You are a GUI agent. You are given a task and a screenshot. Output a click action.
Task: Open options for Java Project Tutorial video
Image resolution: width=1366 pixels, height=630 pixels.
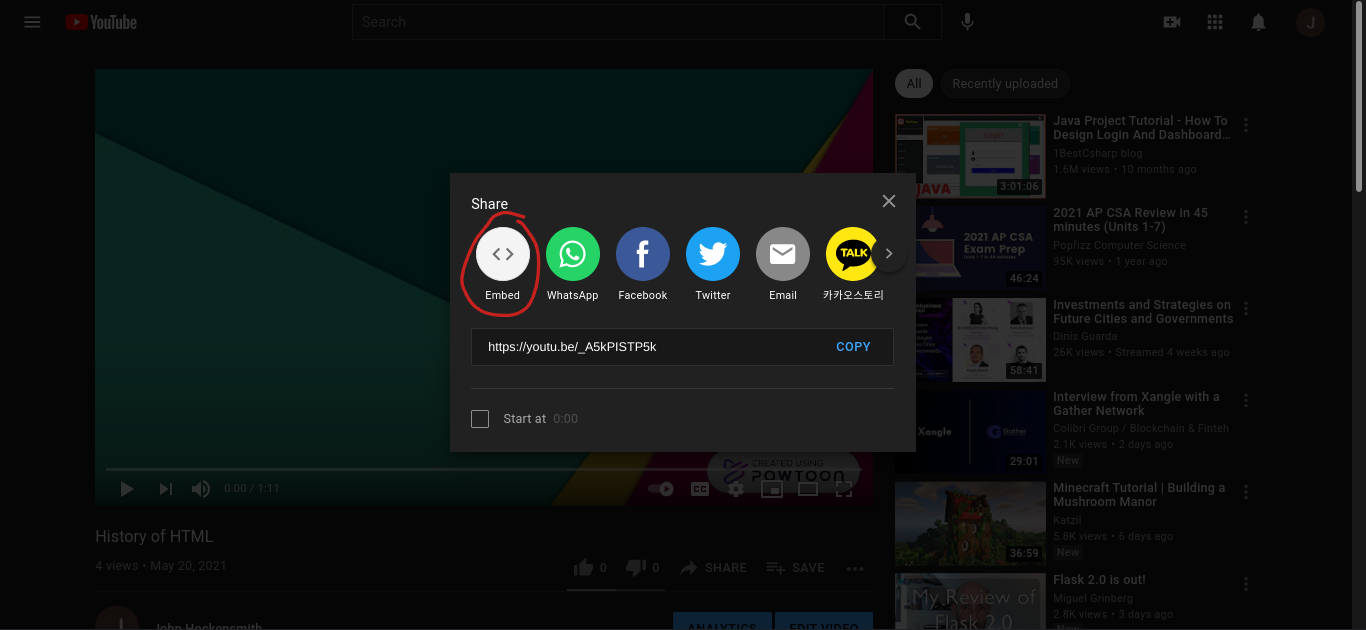pos(1246,126)
